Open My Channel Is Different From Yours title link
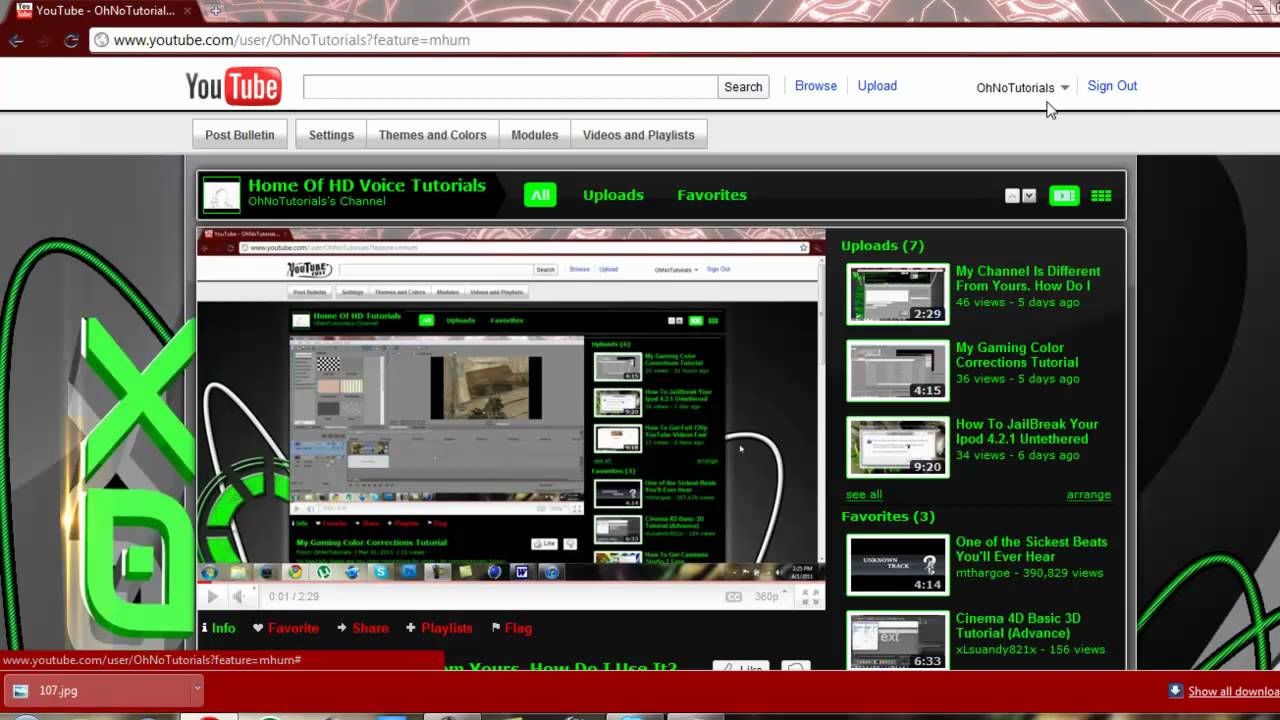Viewport: 1280px width, 720px height. 1028,278
